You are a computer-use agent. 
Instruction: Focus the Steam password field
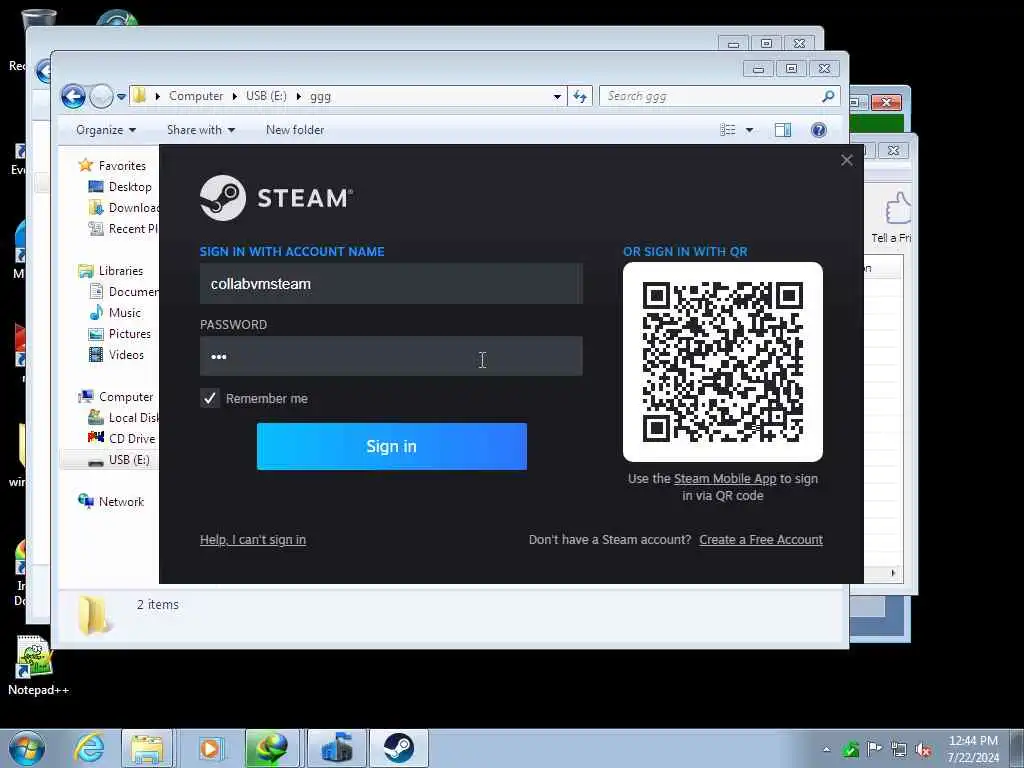391,356
